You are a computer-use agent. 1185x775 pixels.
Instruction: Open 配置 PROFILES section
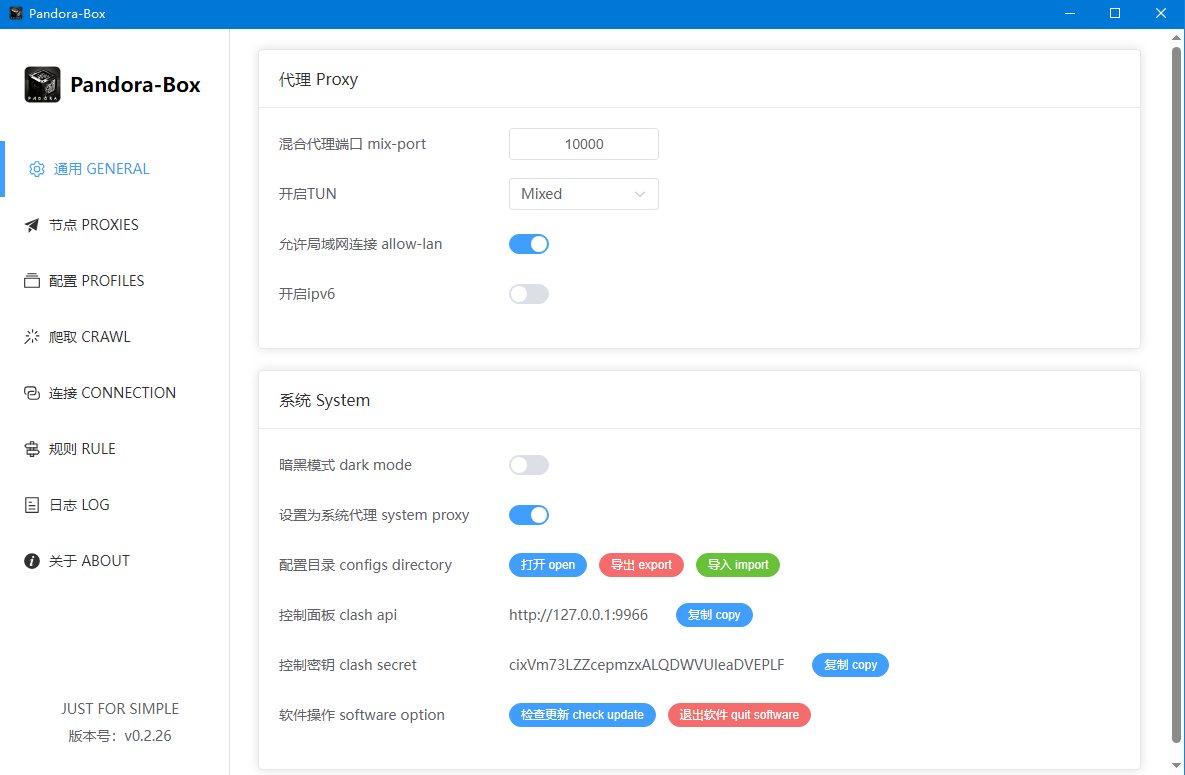tap(115, 281)
